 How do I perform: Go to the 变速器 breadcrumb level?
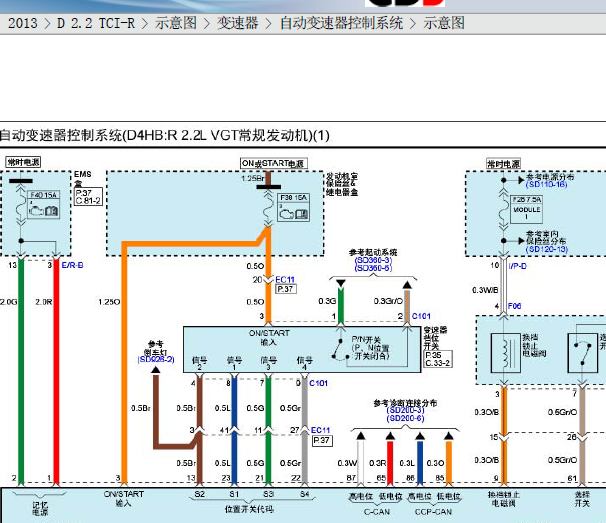coord(237,23)
